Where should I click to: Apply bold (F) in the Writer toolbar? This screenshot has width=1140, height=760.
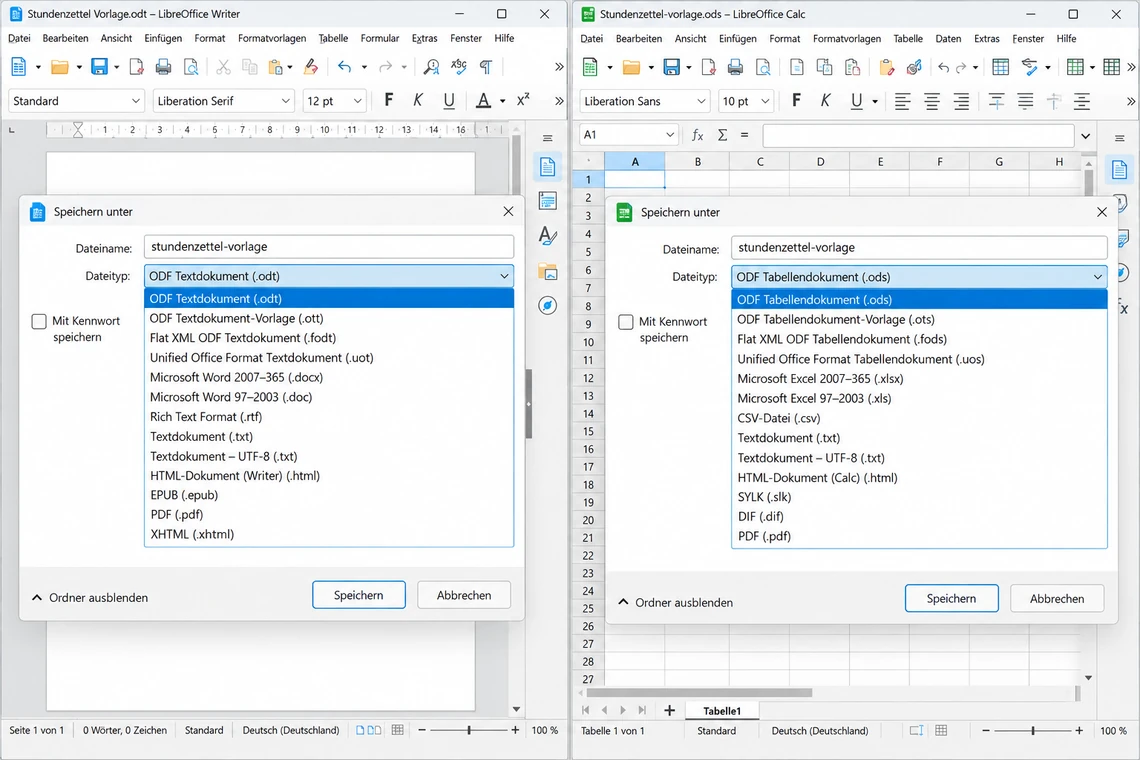pyautogui.click(x=389, y=100)
